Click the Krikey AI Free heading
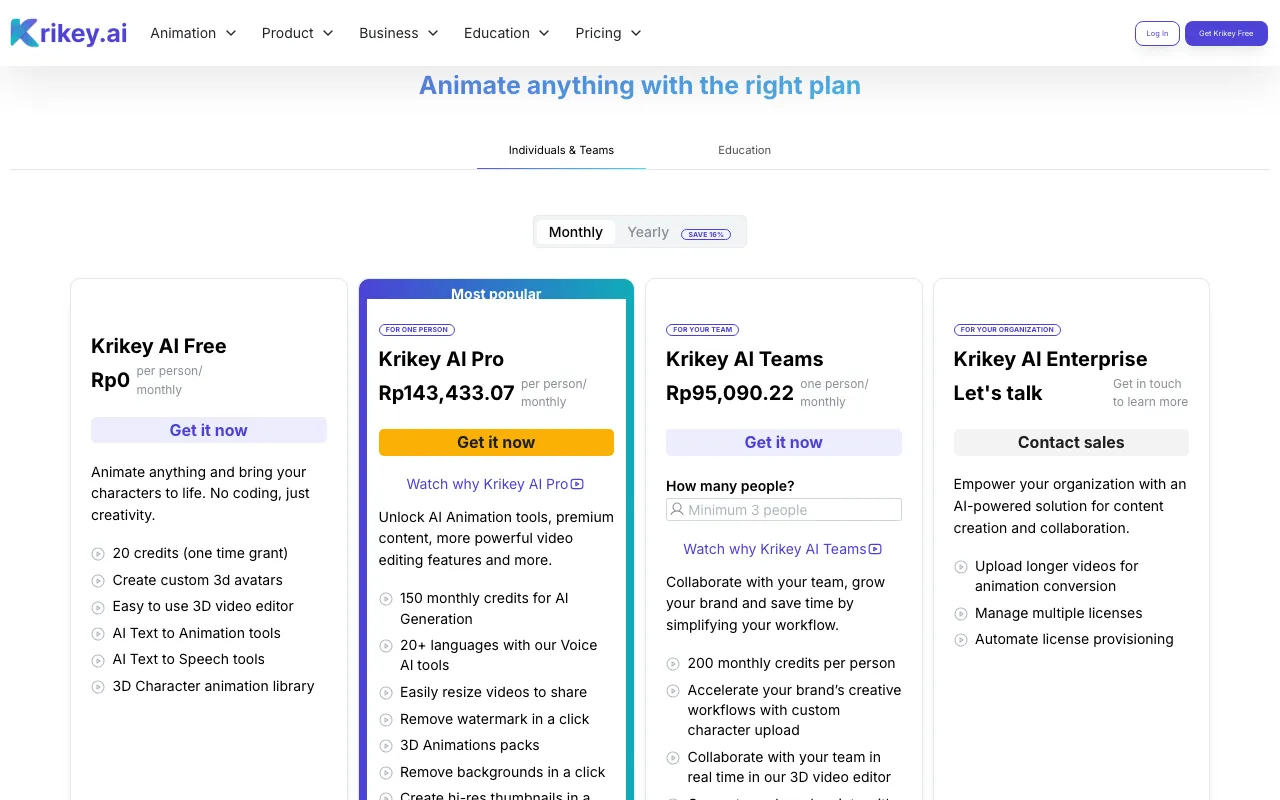 point(159,346)
